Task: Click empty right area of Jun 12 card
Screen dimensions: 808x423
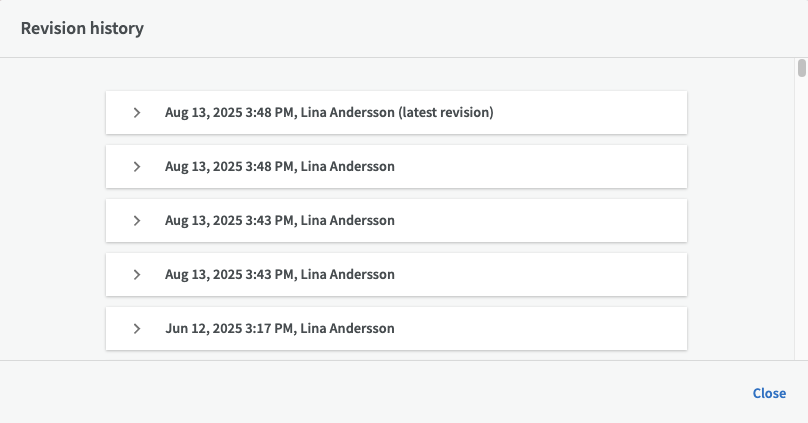Action: click(x=560, y=328)
